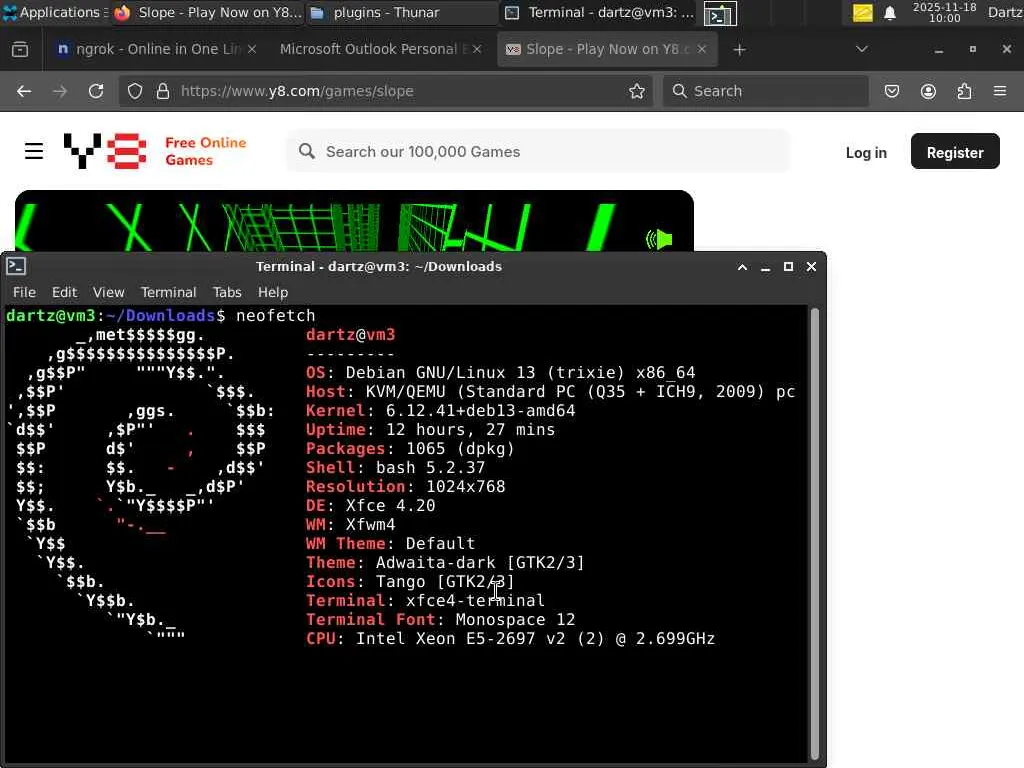This screenshot has width=1024, height=768.
Task: Click the Register button
Action: [955, 152]
